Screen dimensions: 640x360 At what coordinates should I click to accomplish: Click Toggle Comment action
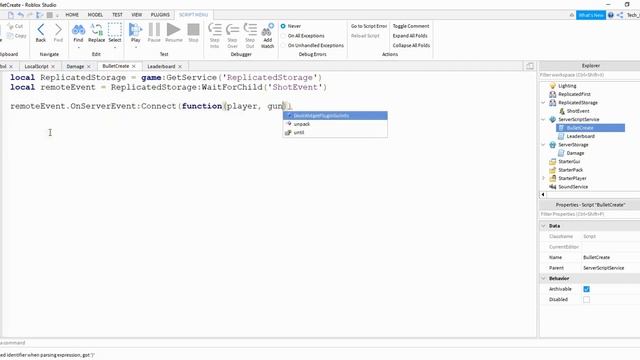tap(411, 26)
